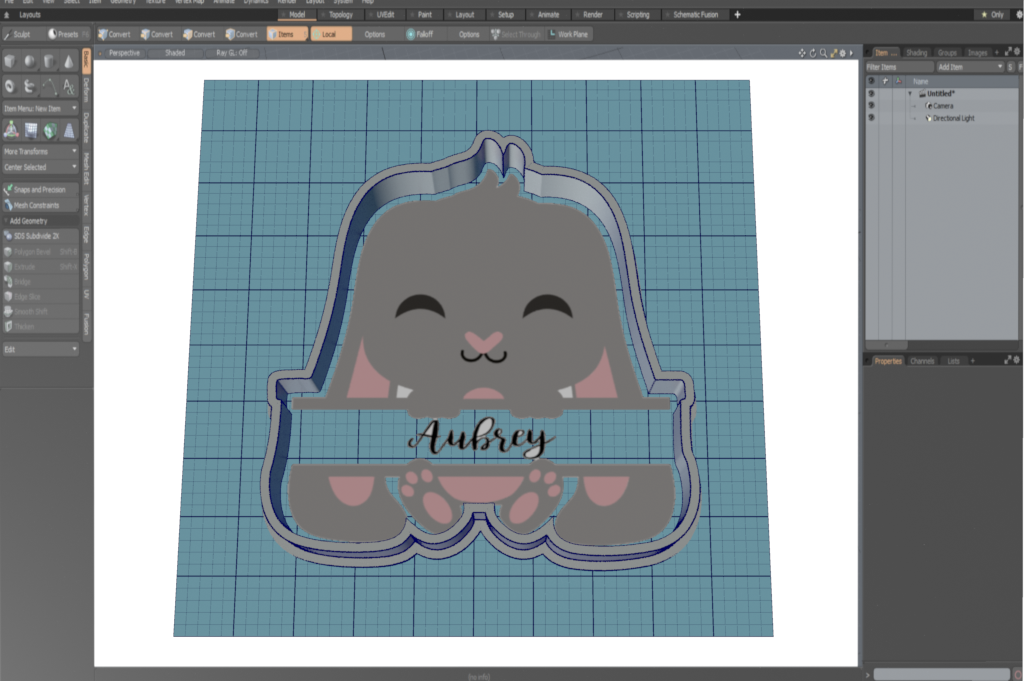The width and height of the screenshot is (1024, 681).
Task: Click the viewport rotate icon
Action: pos(812,53)
